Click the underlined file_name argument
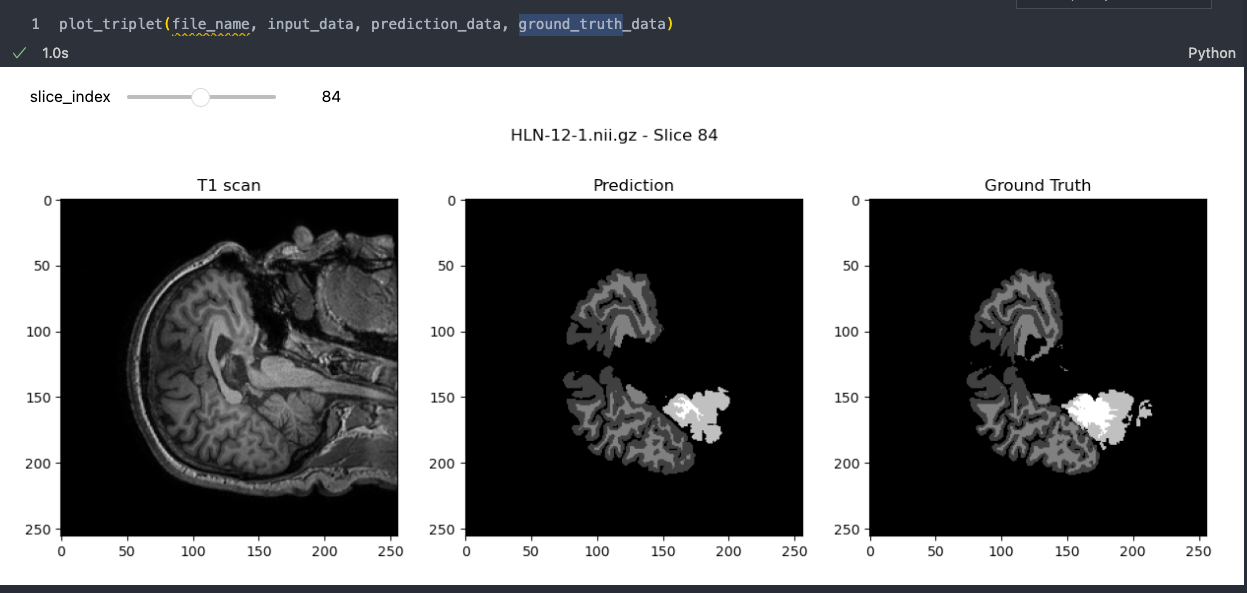The width and height of the screenshot is (1247, 593). point(211,23)
